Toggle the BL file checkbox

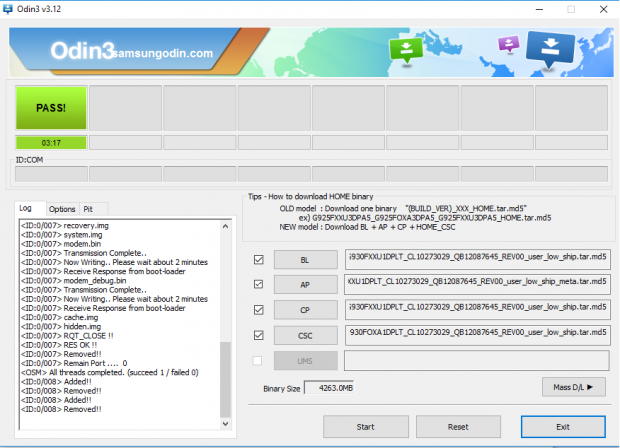click(260, 259)
